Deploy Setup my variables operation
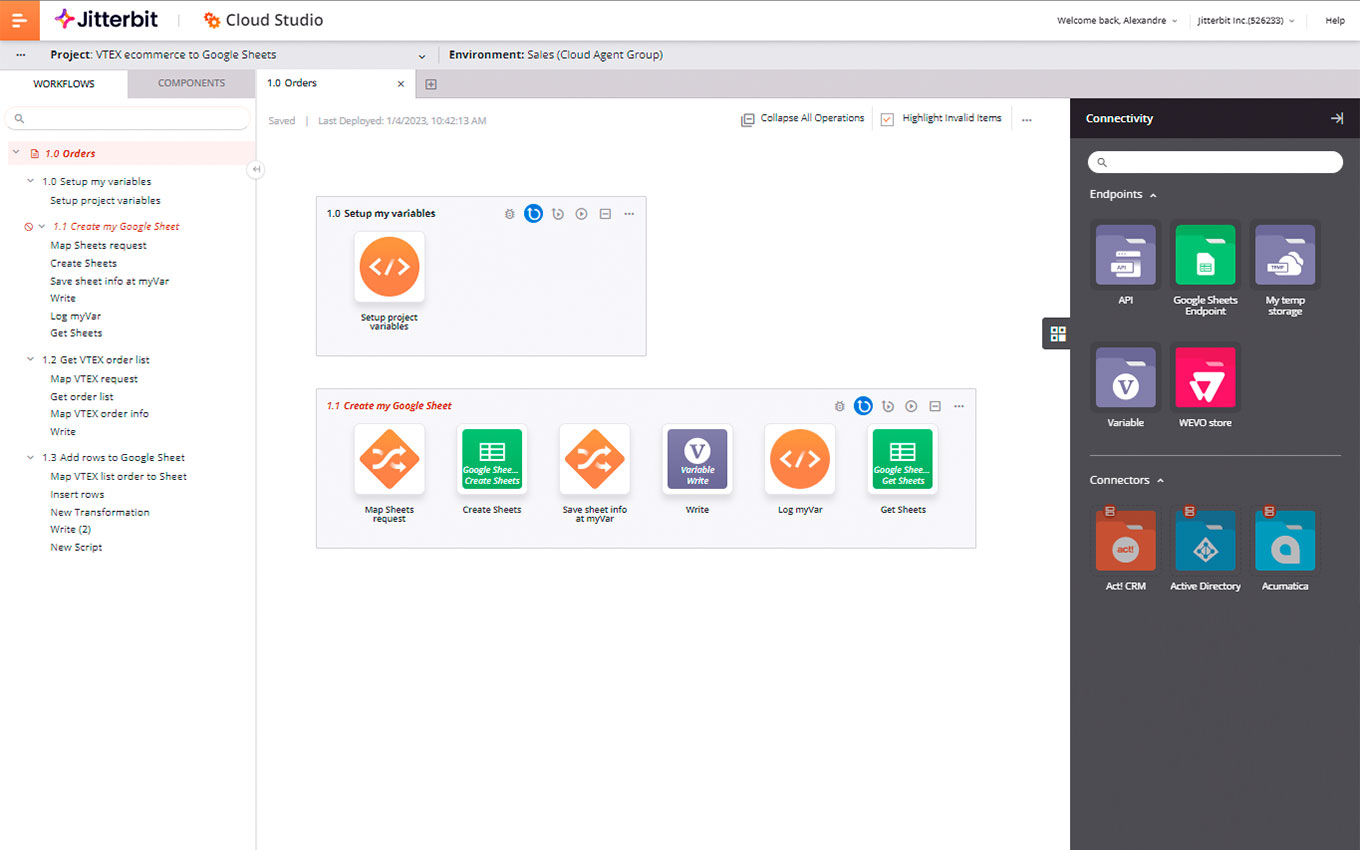This screenshot has height=850, width=1360. tap(534, 214)
